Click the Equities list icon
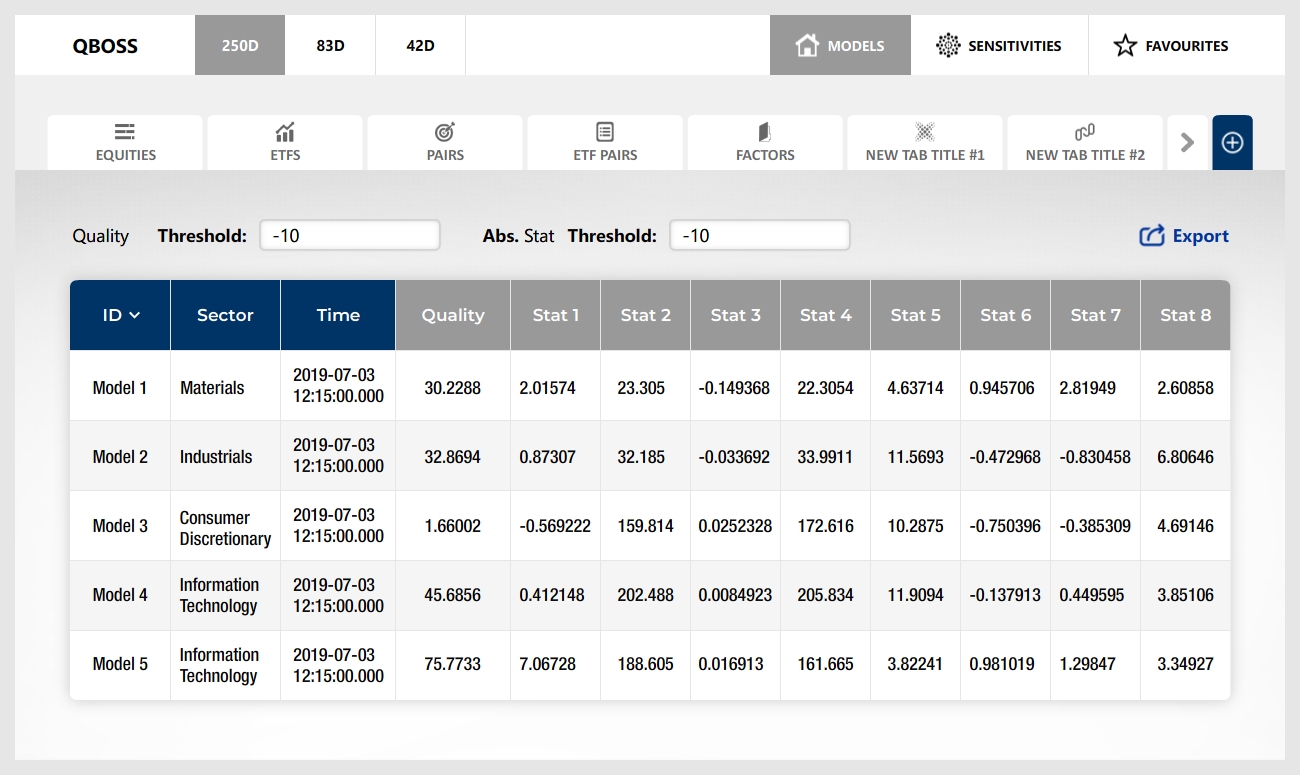 point(125,132)
